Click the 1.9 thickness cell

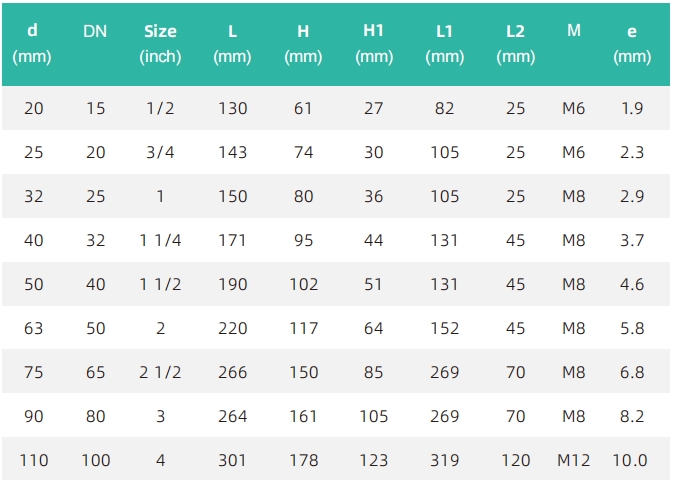(x=632, y=108)
